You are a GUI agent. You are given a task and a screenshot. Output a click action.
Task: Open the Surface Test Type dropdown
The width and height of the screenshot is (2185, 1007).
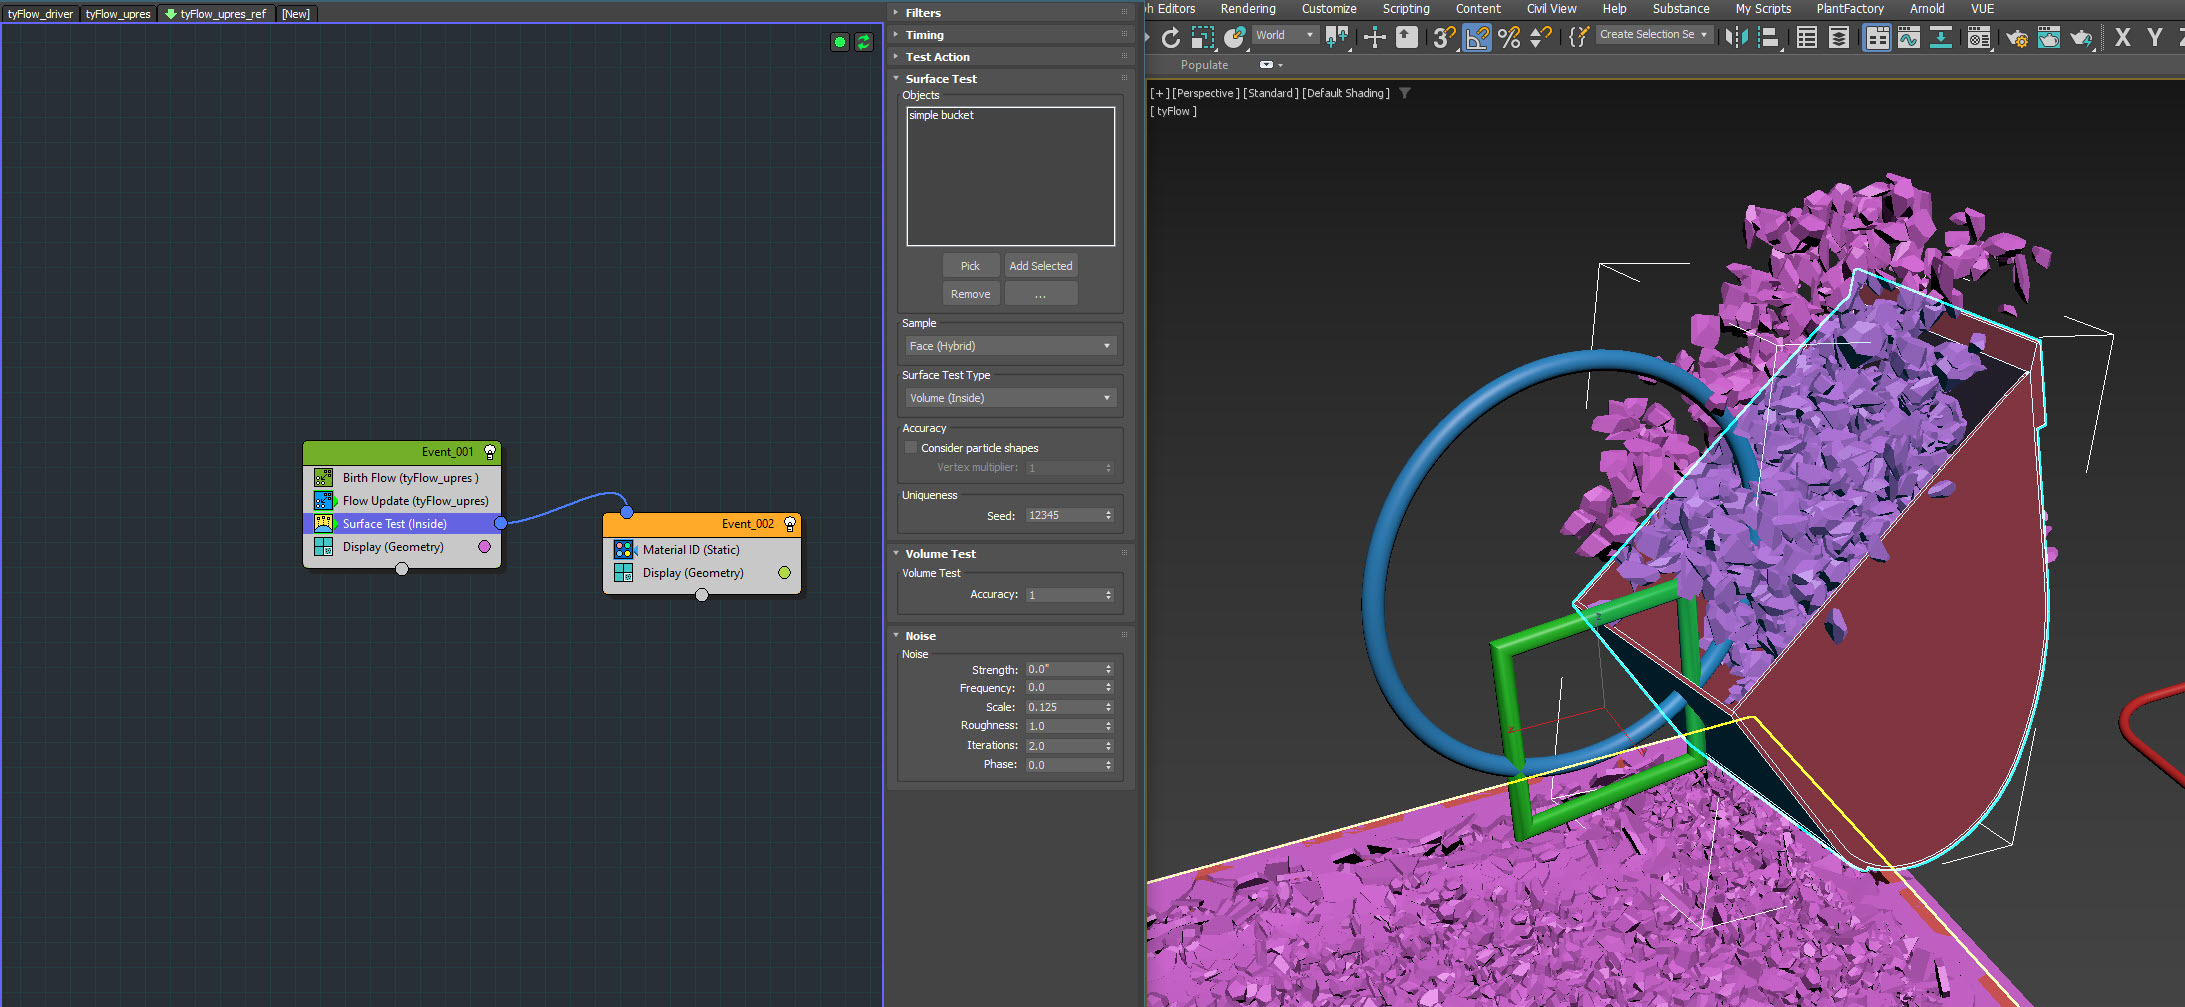1009,398
